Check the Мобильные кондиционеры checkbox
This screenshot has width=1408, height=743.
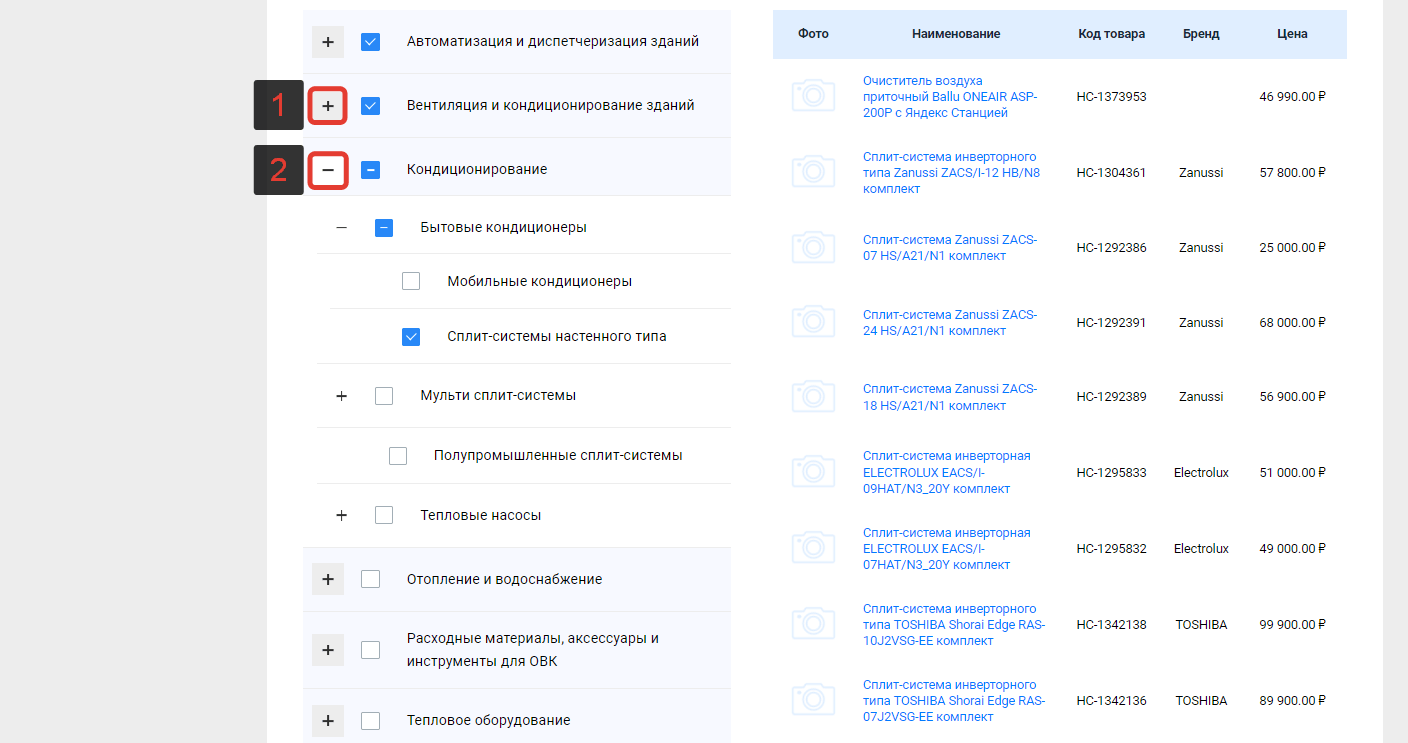(411, 281)
